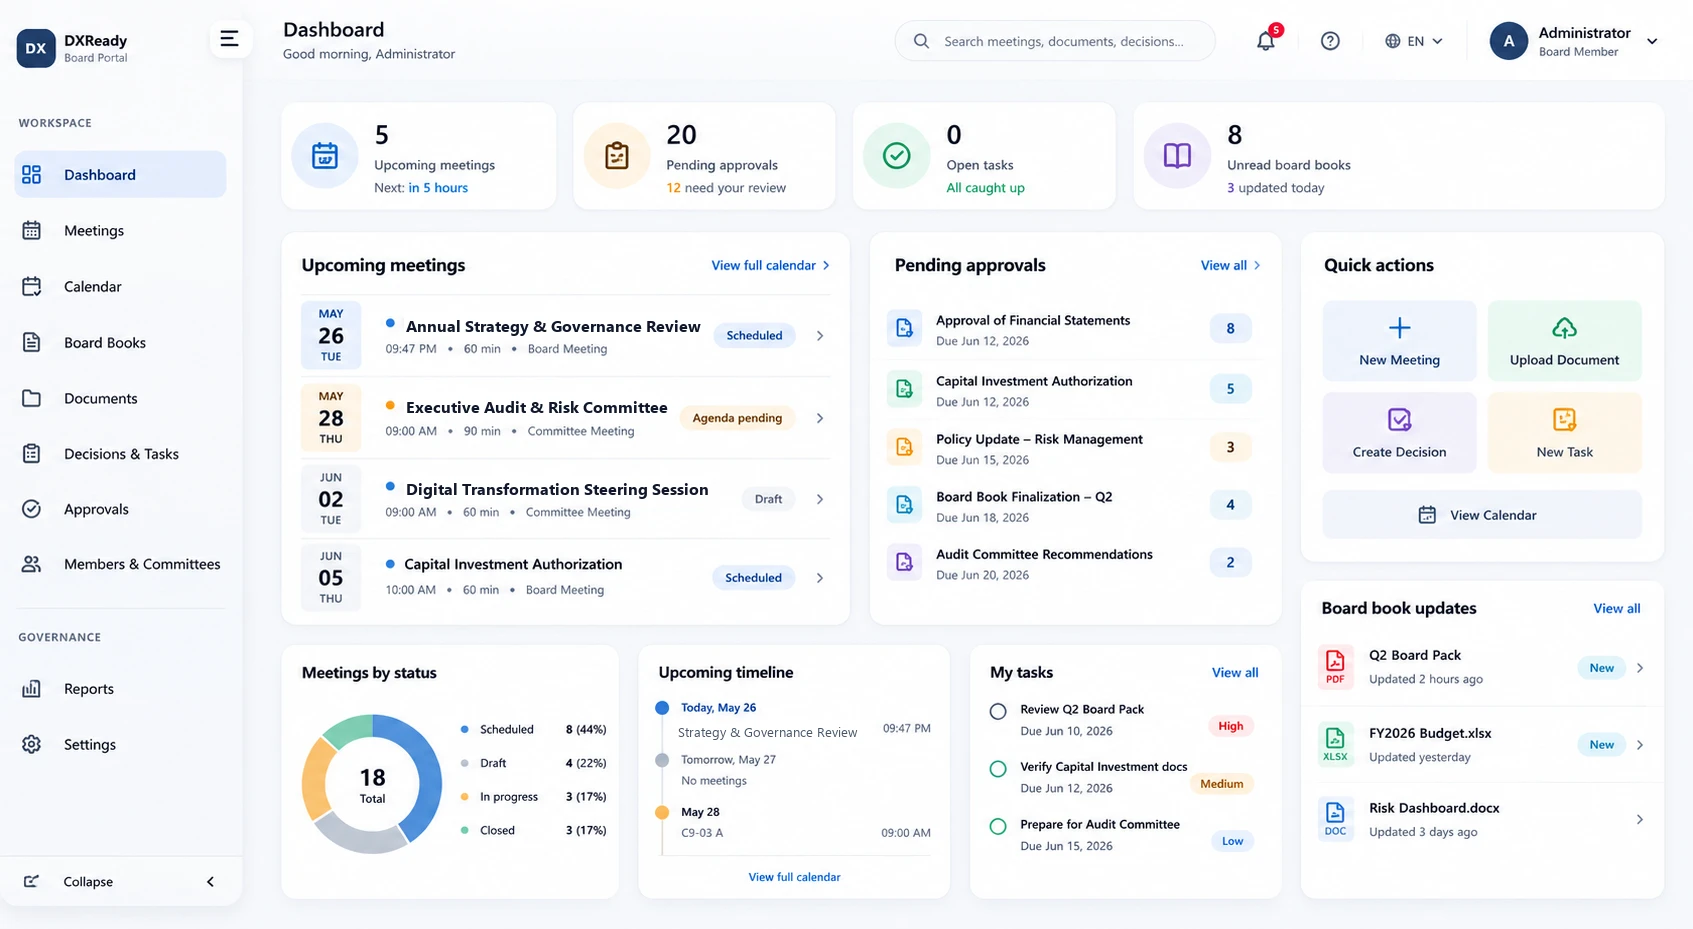Expand the Annual Strategy & Governance Review chevron
The image size is (1693, 929).
tap(820, 336)
